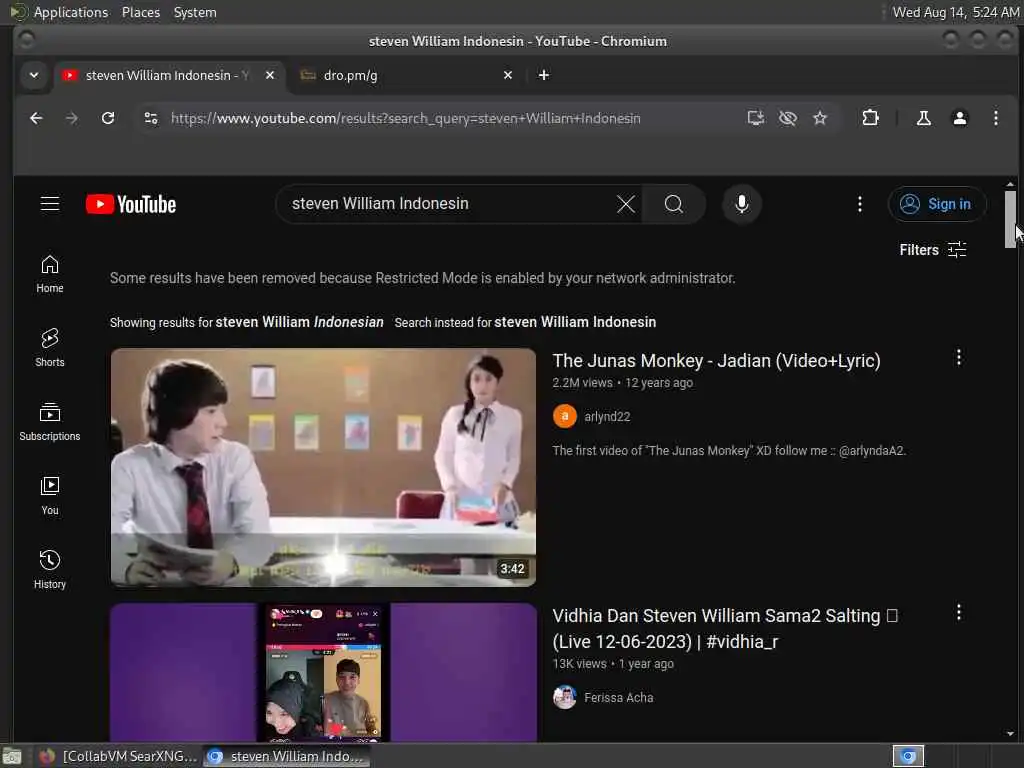This screenshot has height=768, width=1024.
Task: Click the clock showing Wed Aug 14
Action: pyautogui.click(x=955, y=12)
